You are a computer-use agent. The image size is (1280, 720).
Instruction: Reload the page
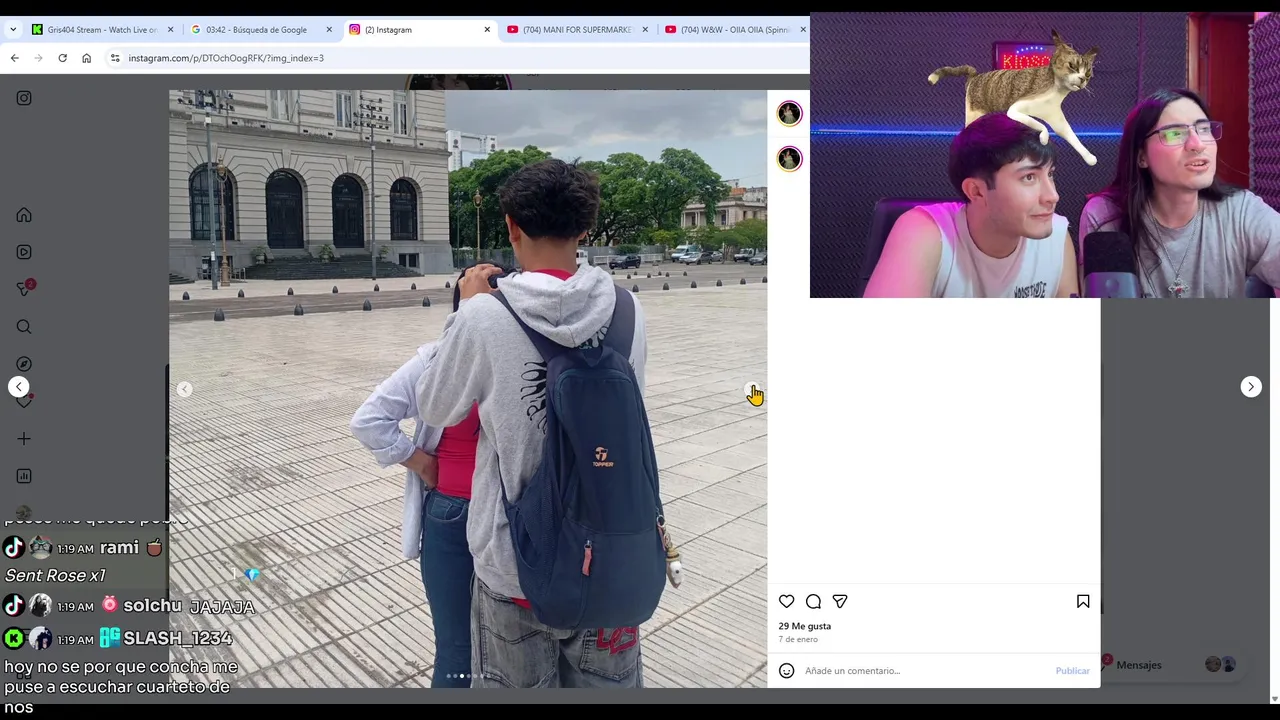(x=62, y=58)
